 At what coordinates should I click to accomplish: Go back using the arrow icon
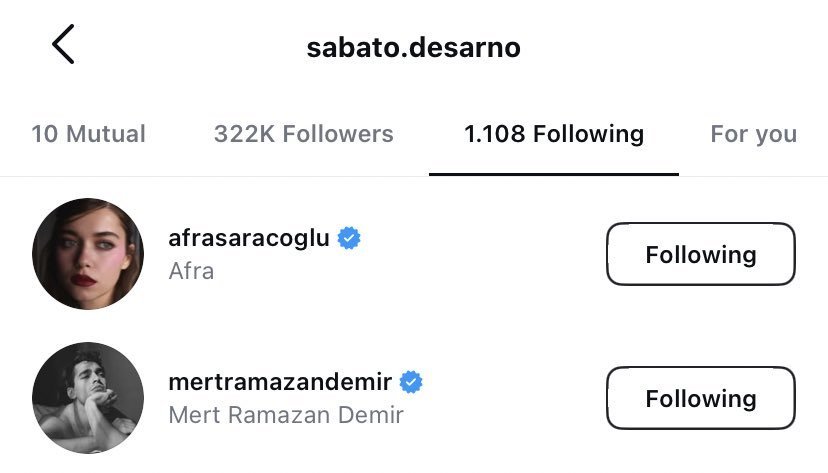point(63,46)
